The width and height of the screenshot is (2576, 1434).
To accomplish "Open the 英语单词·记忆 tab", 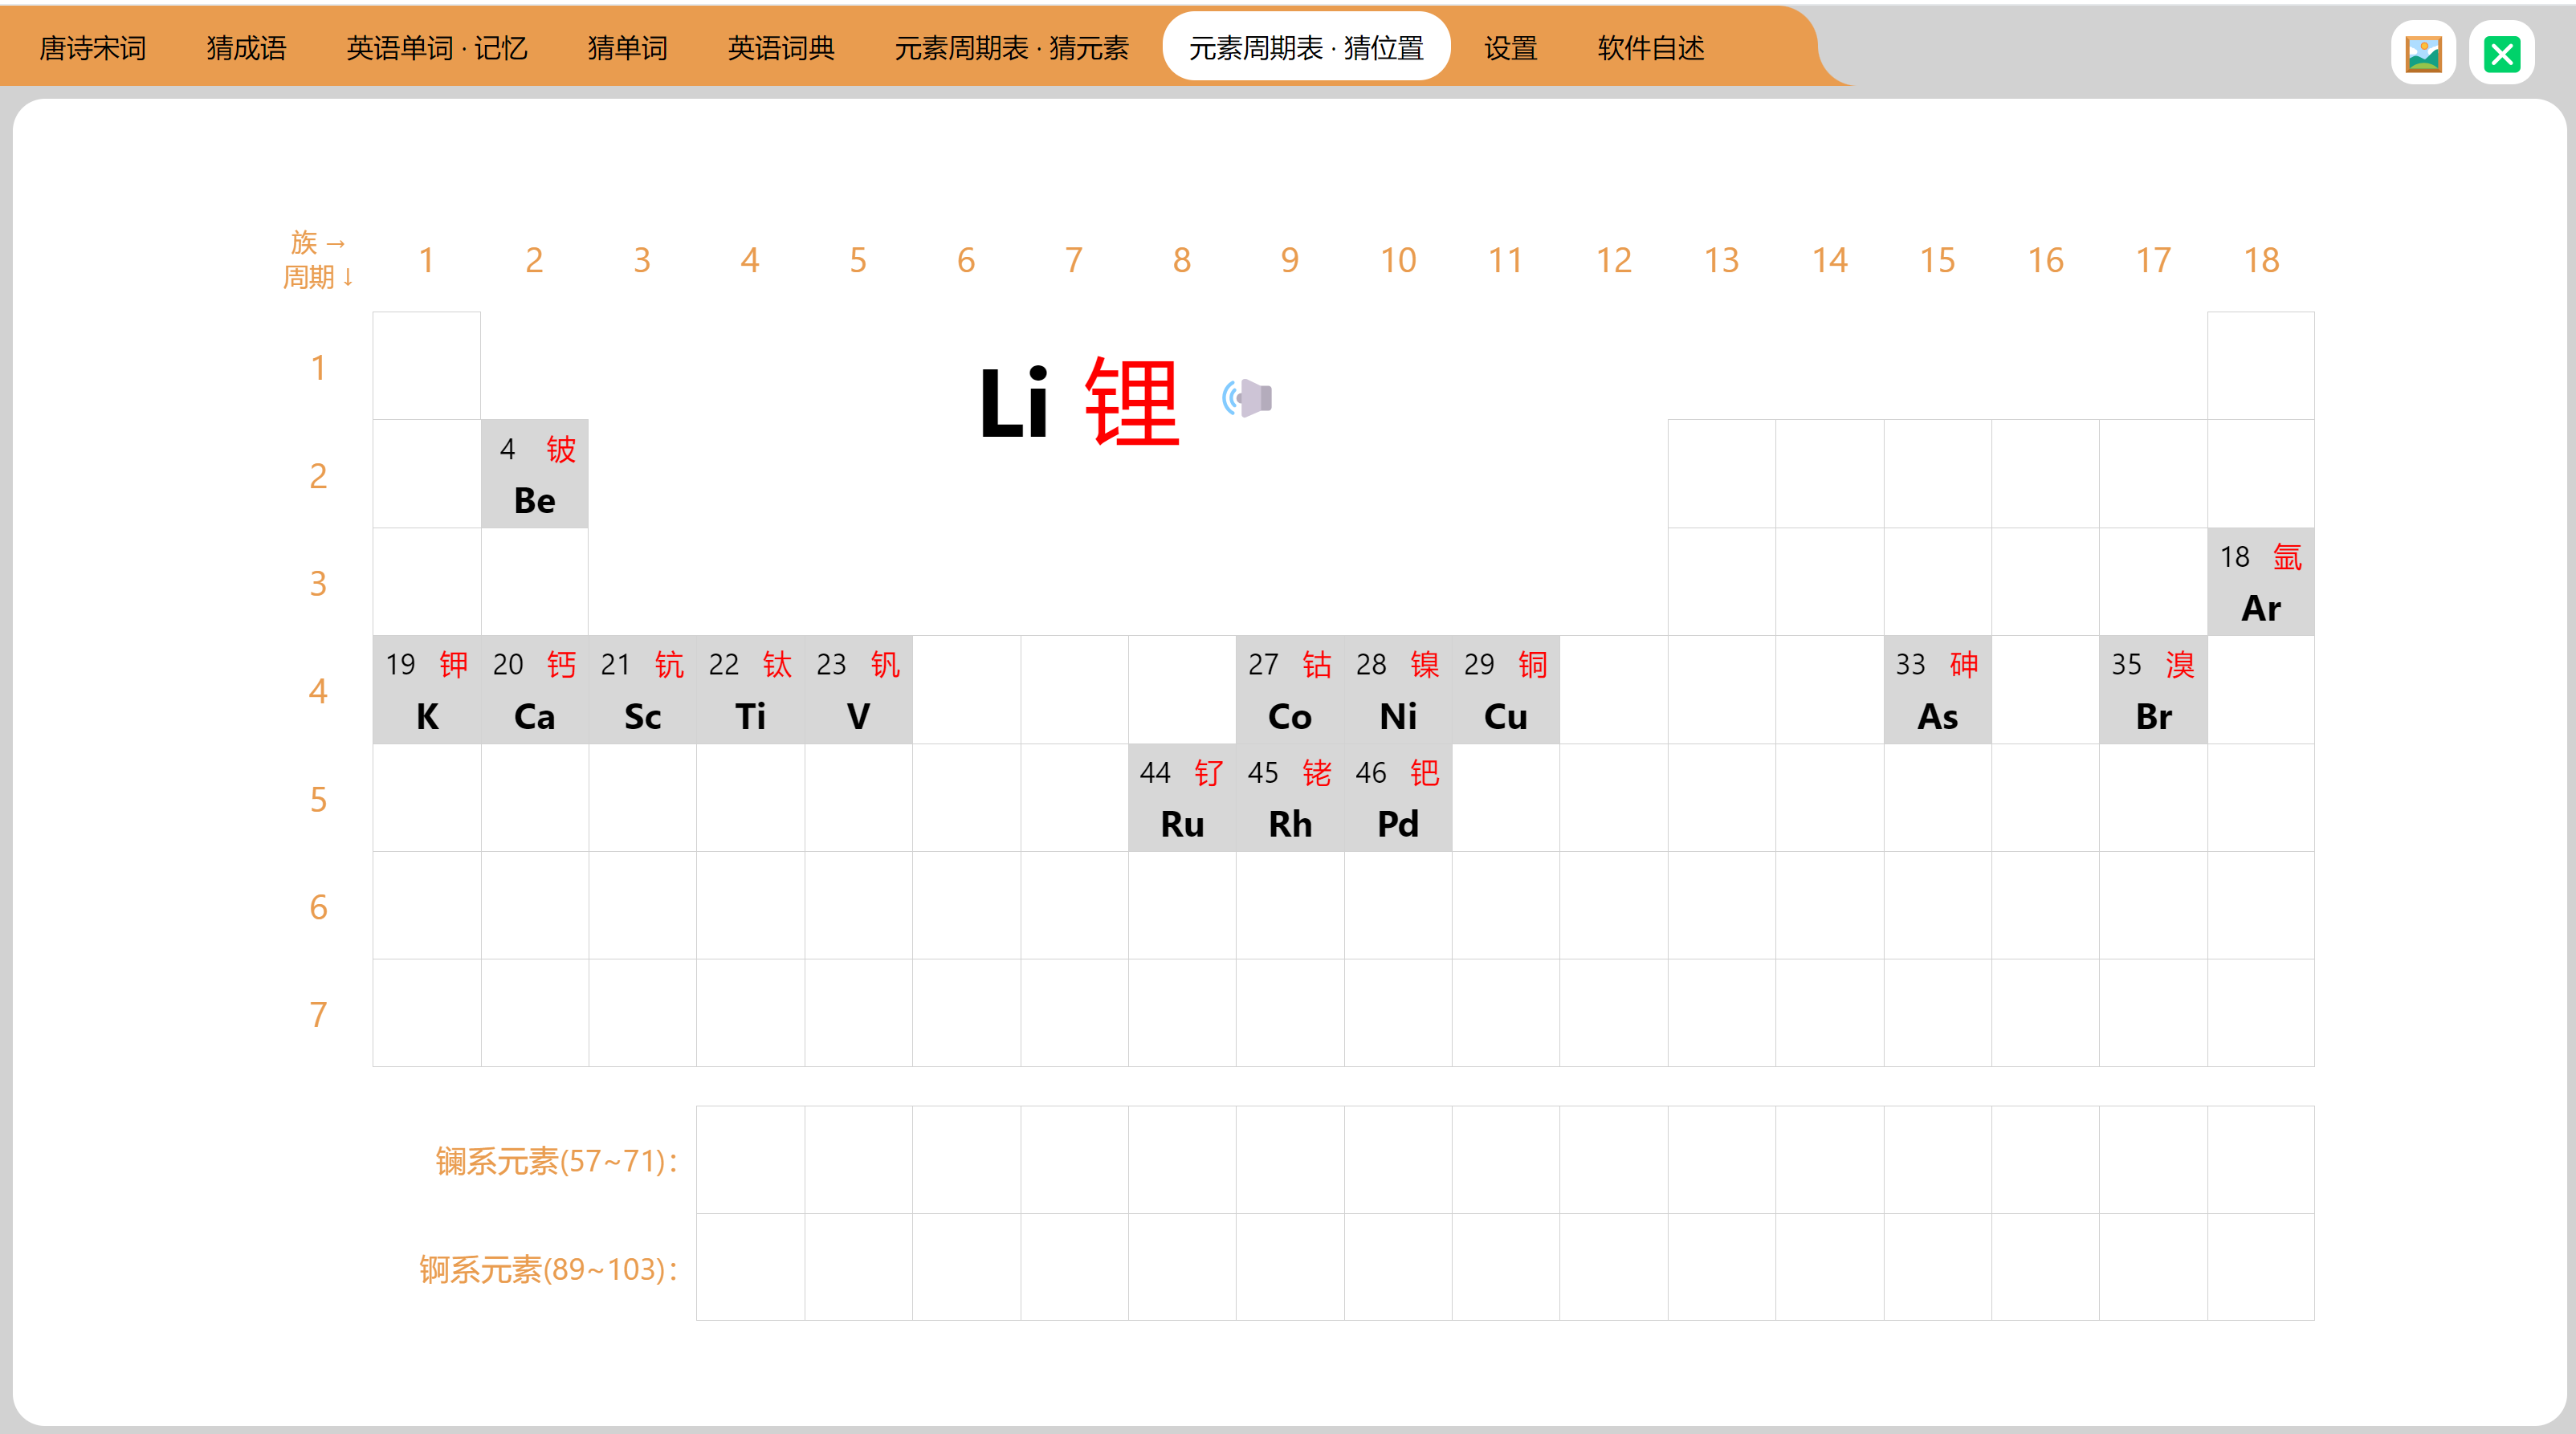I will 436,48.
